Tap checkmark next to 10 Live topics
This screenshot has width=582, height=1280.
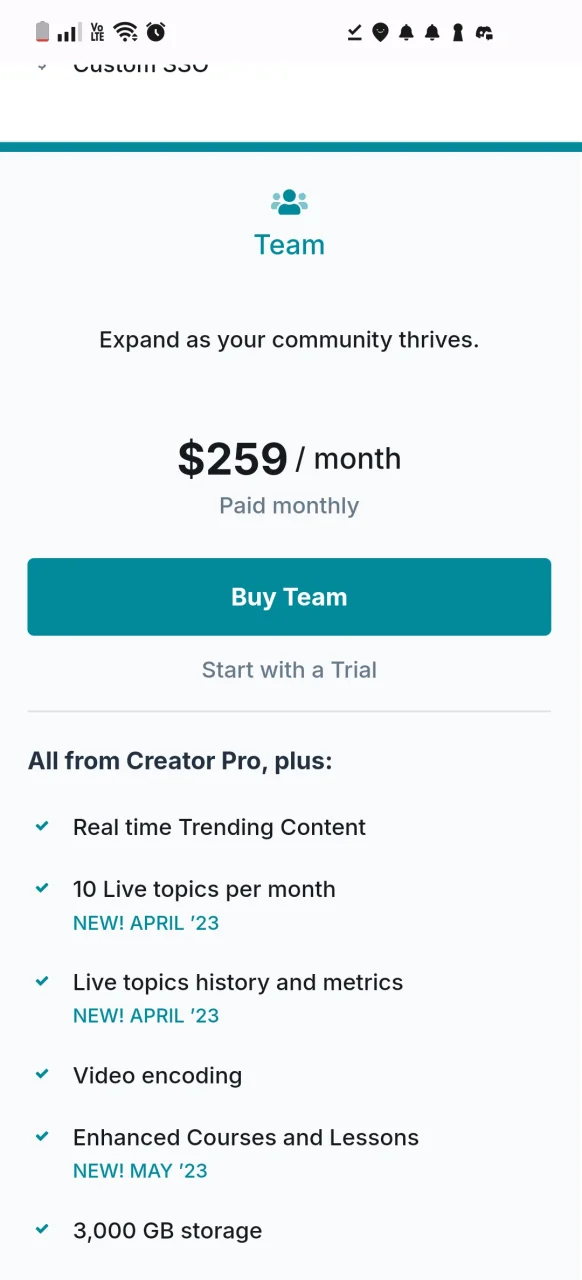pyautogui.click(x=42, y=888)
